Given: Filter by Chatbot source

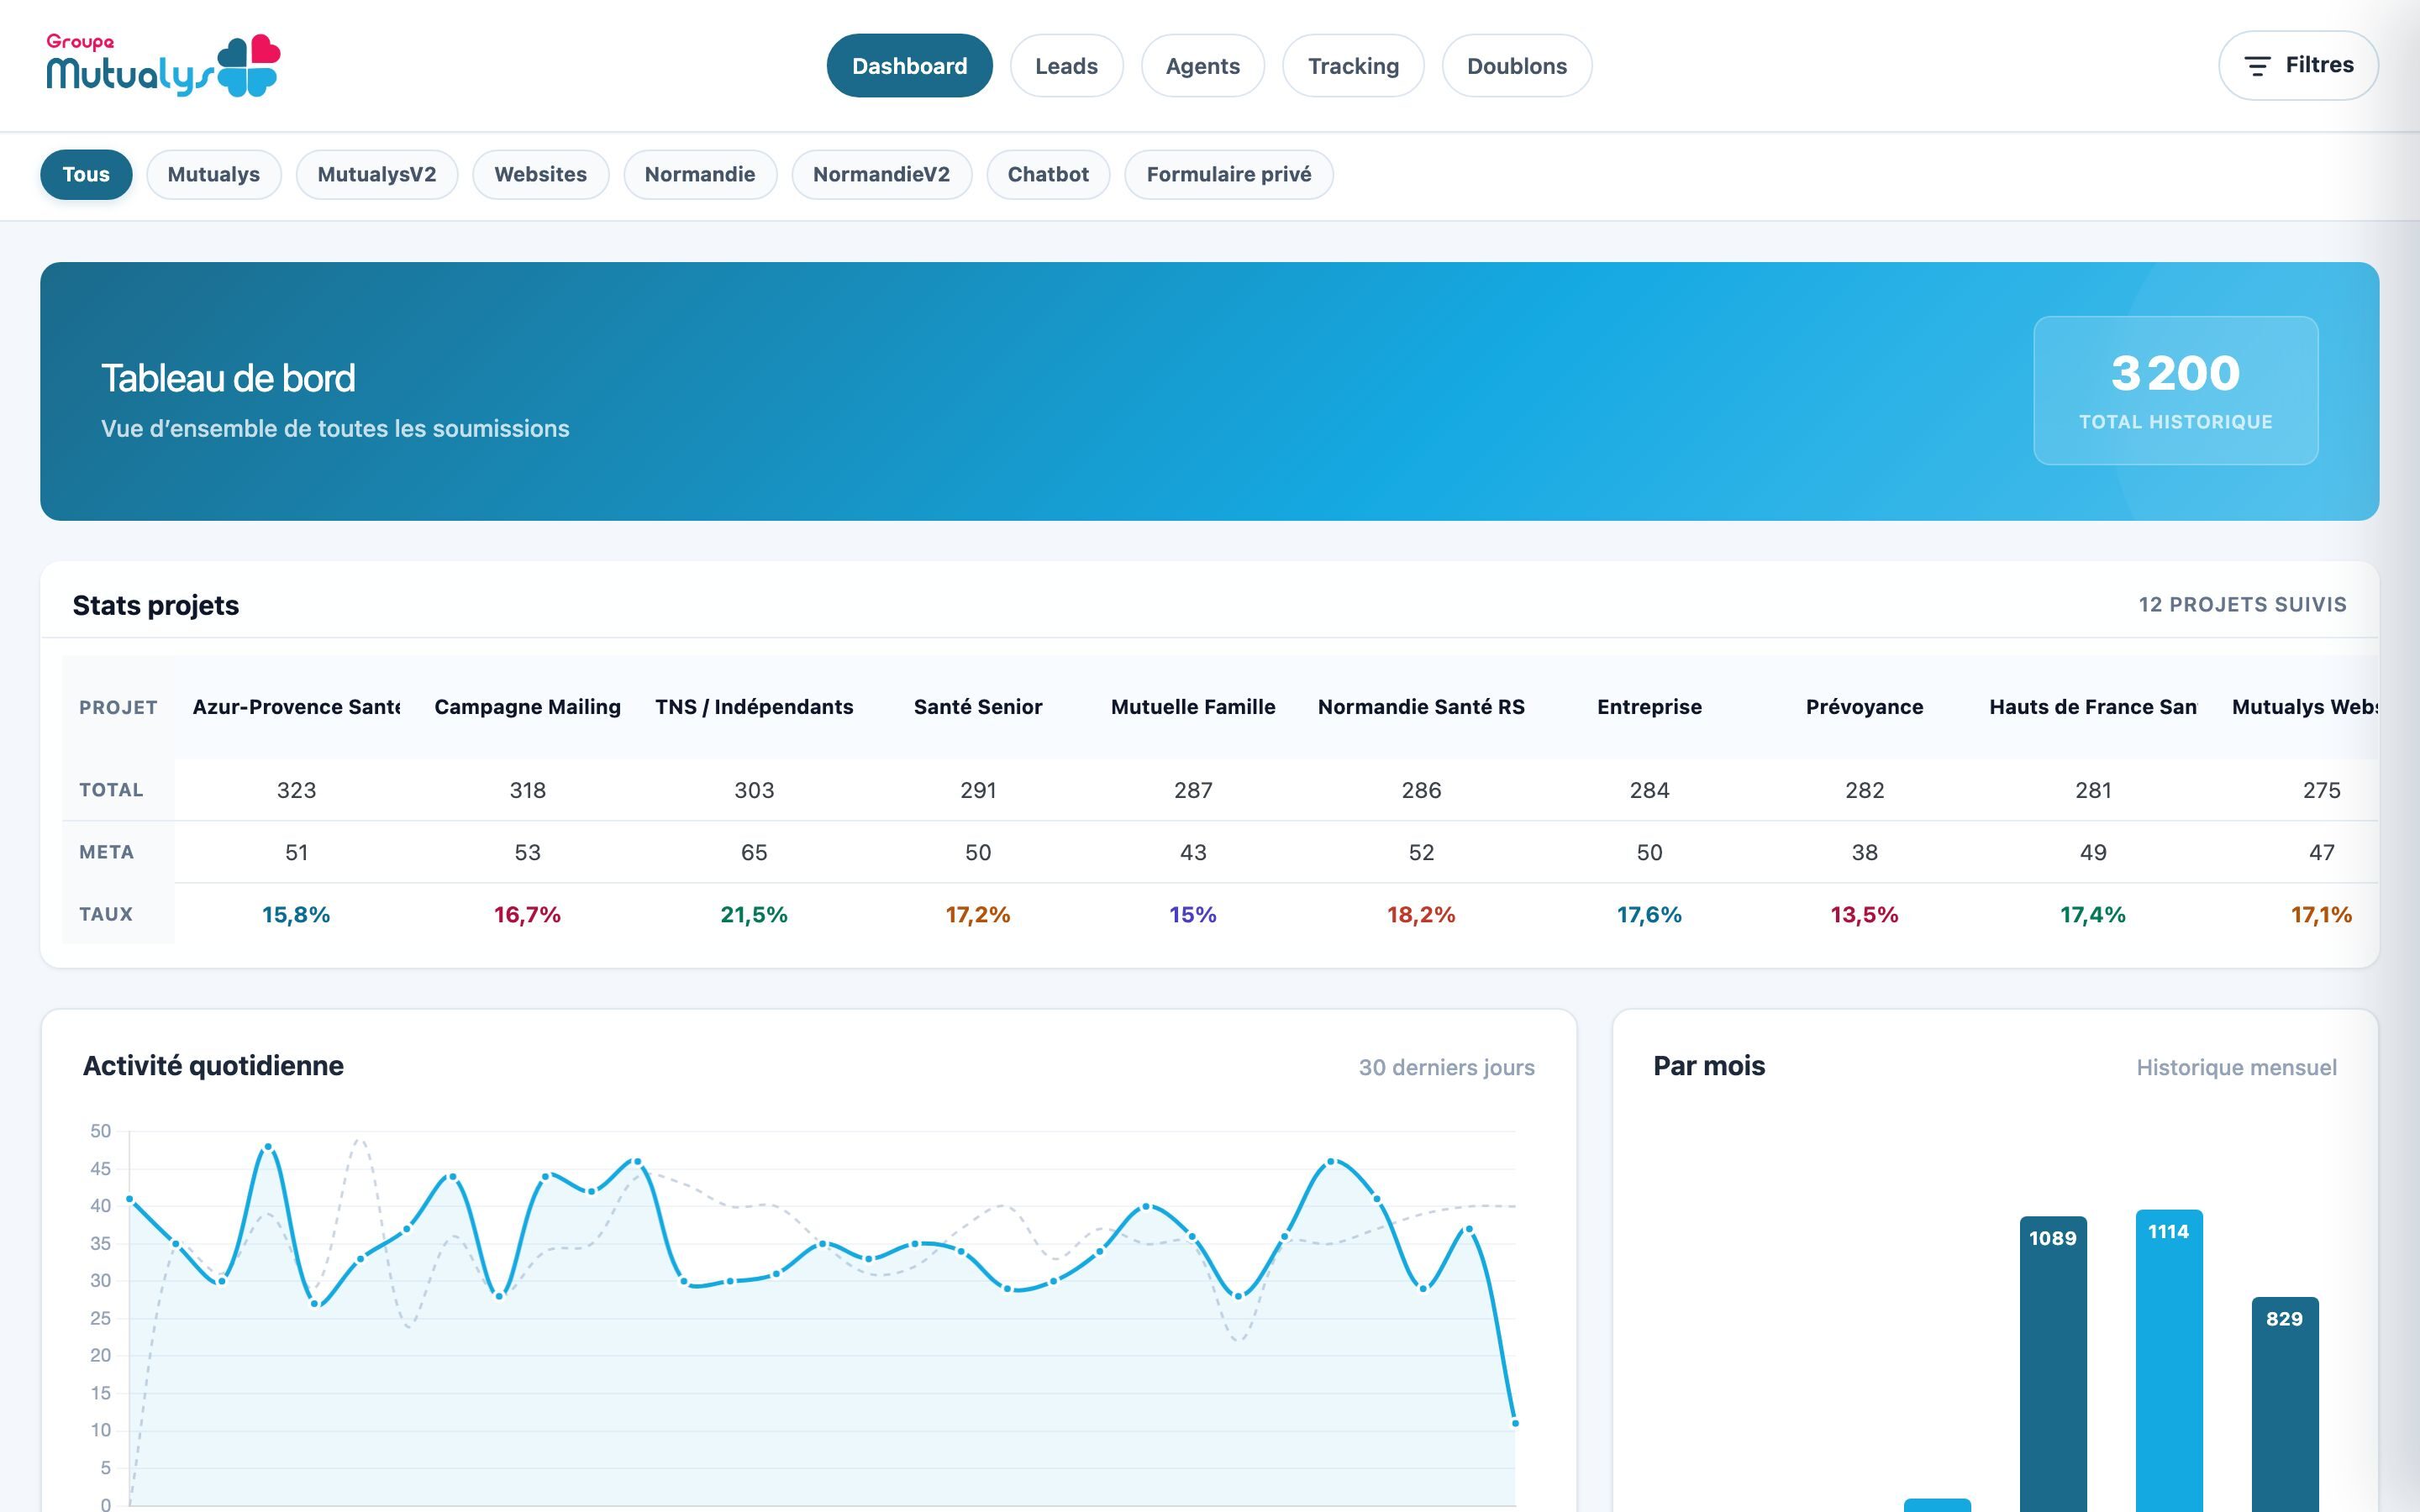Looking at the screenshot, I should (1048, 174).
